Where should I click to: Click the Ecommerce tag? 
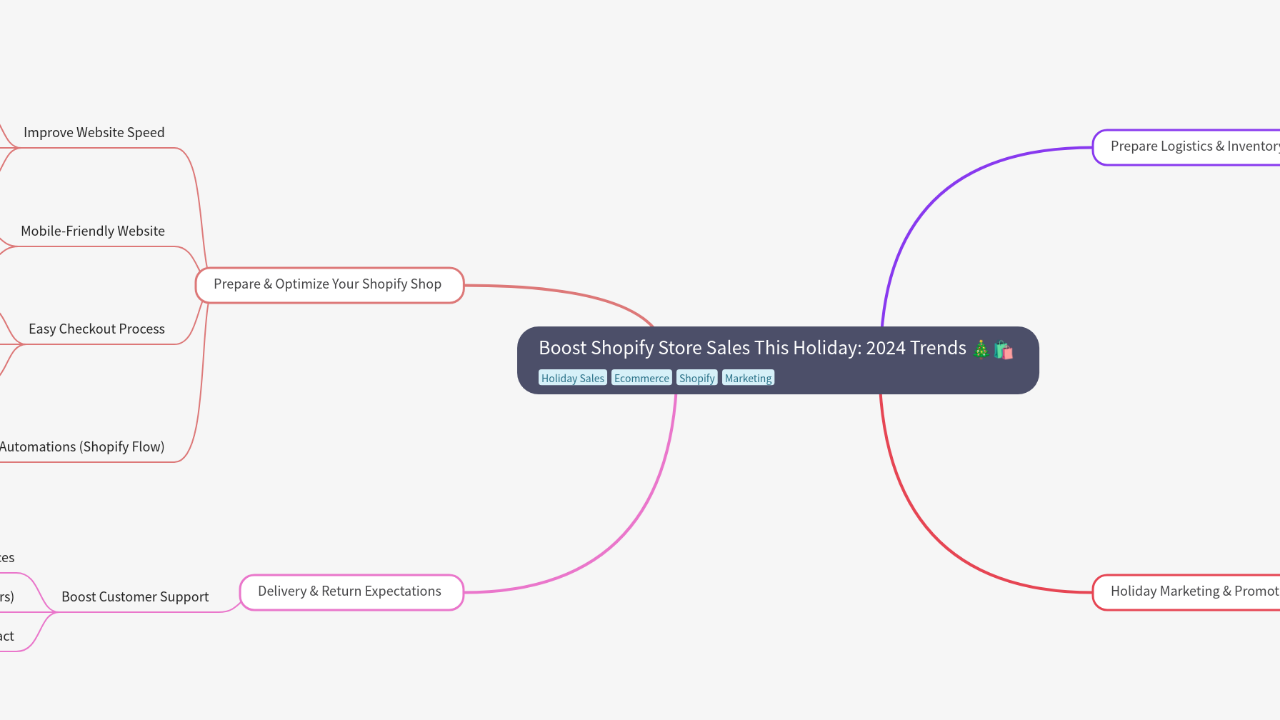point(641,378)
